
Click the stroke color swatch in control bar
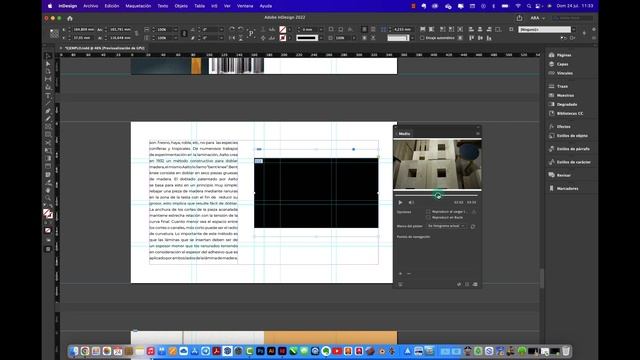click(x=282, y=38)
